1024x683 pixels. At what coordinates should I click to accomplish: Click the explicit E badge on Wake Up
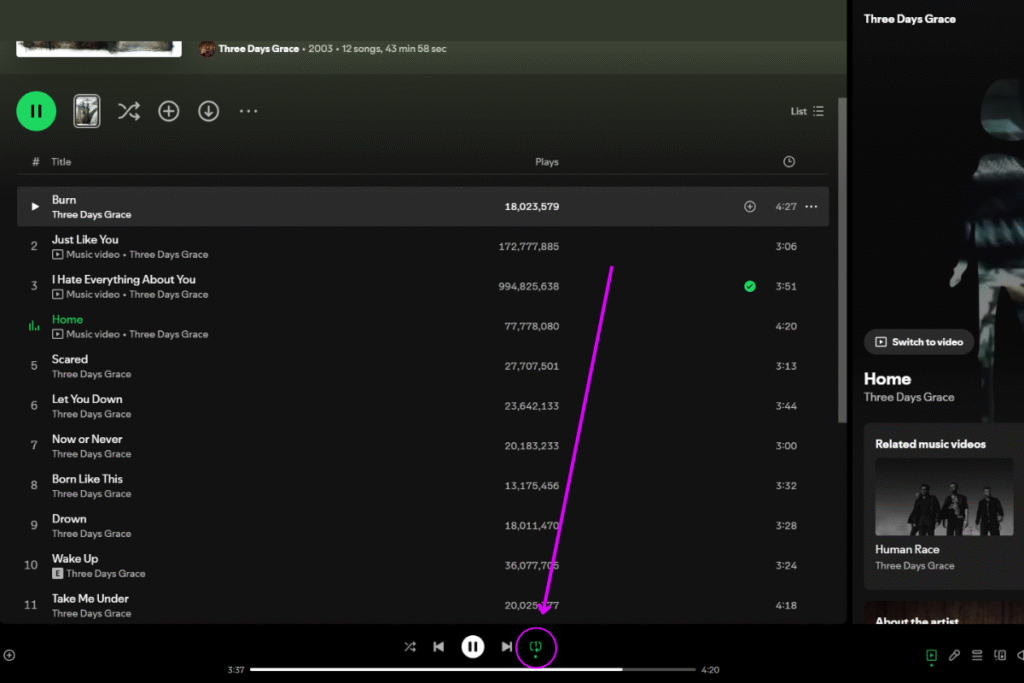[57, 573]
